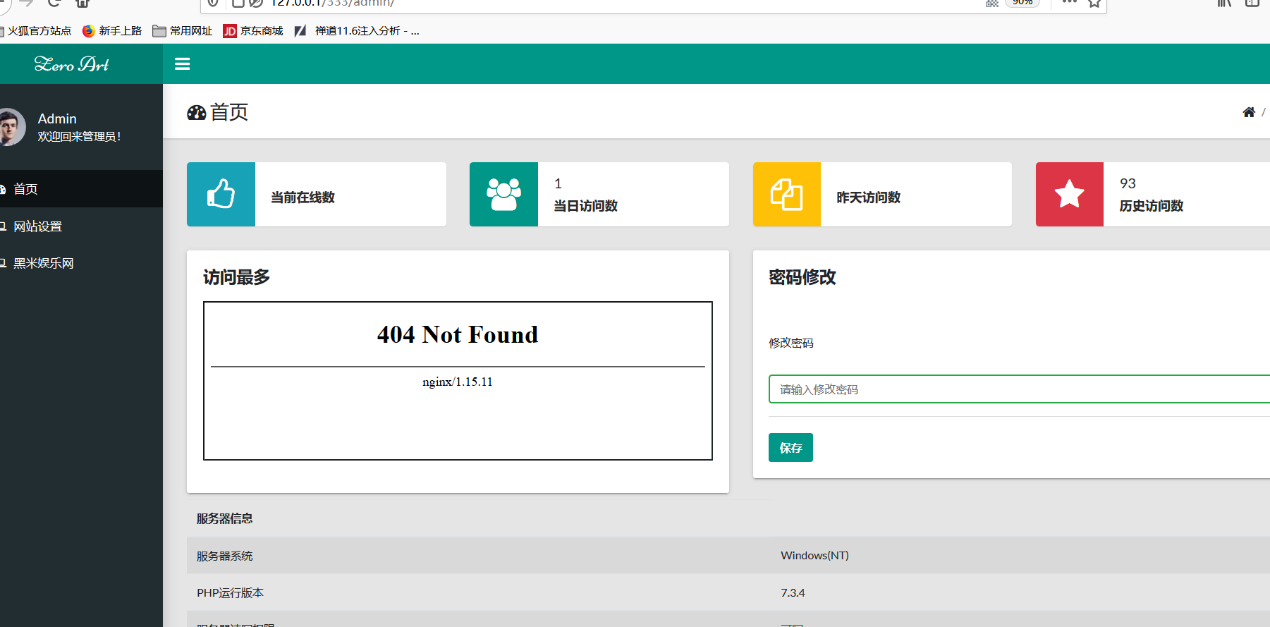This screenshot has height=627, width=1270.
Task: Expand the 常用网址 bookmark folder
Action: [x=182, y=31]
